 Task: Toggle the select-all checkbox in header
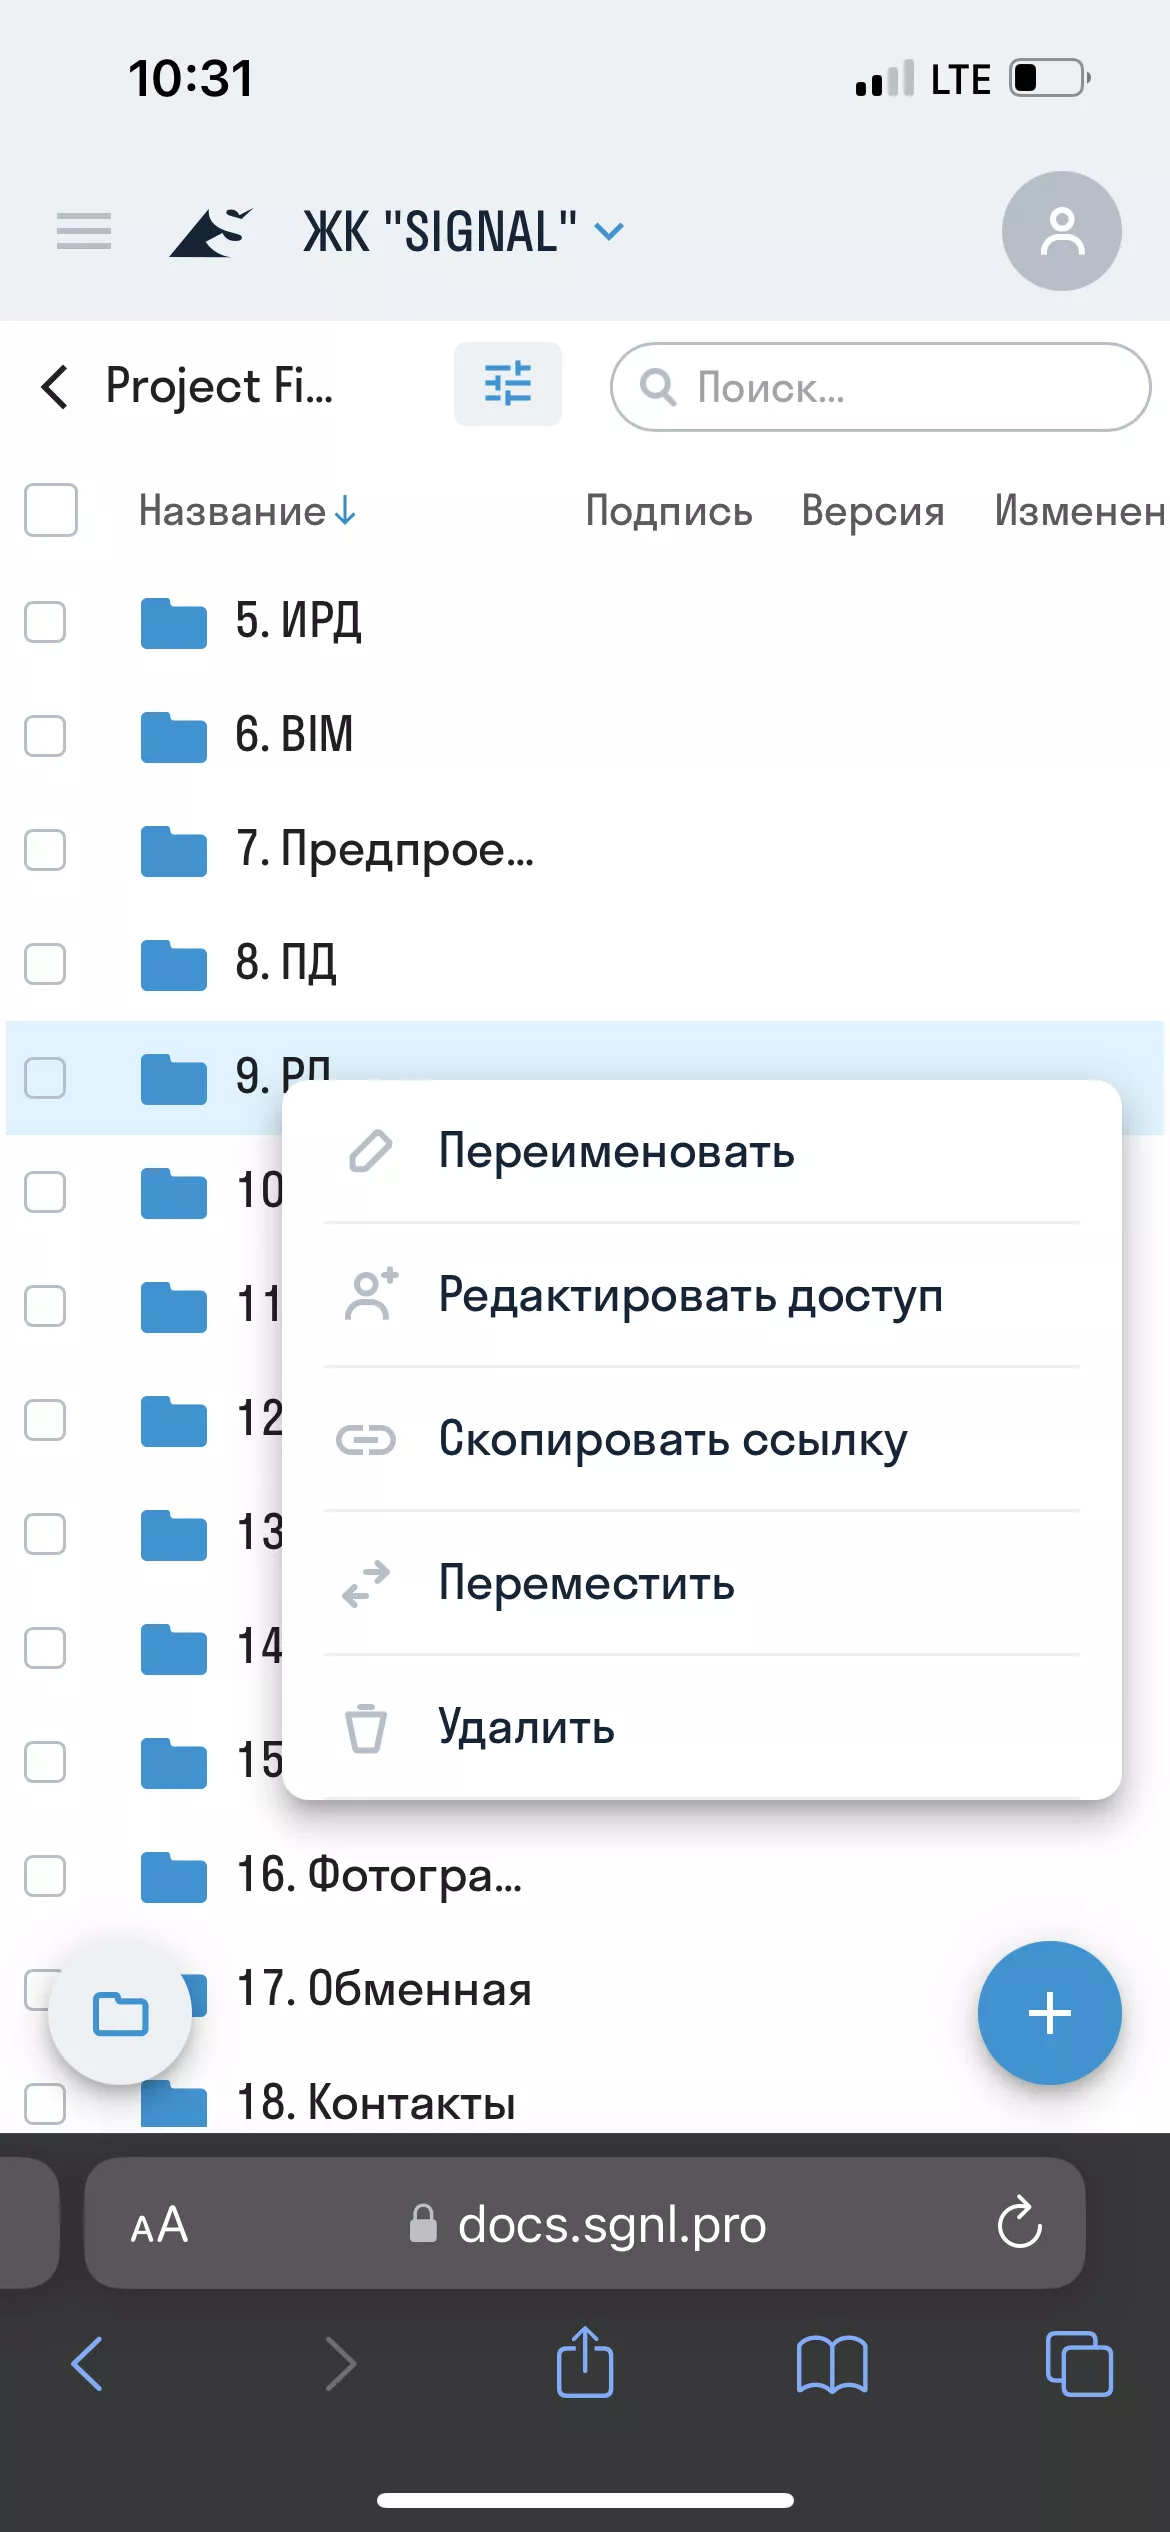(x=51, y=511)
